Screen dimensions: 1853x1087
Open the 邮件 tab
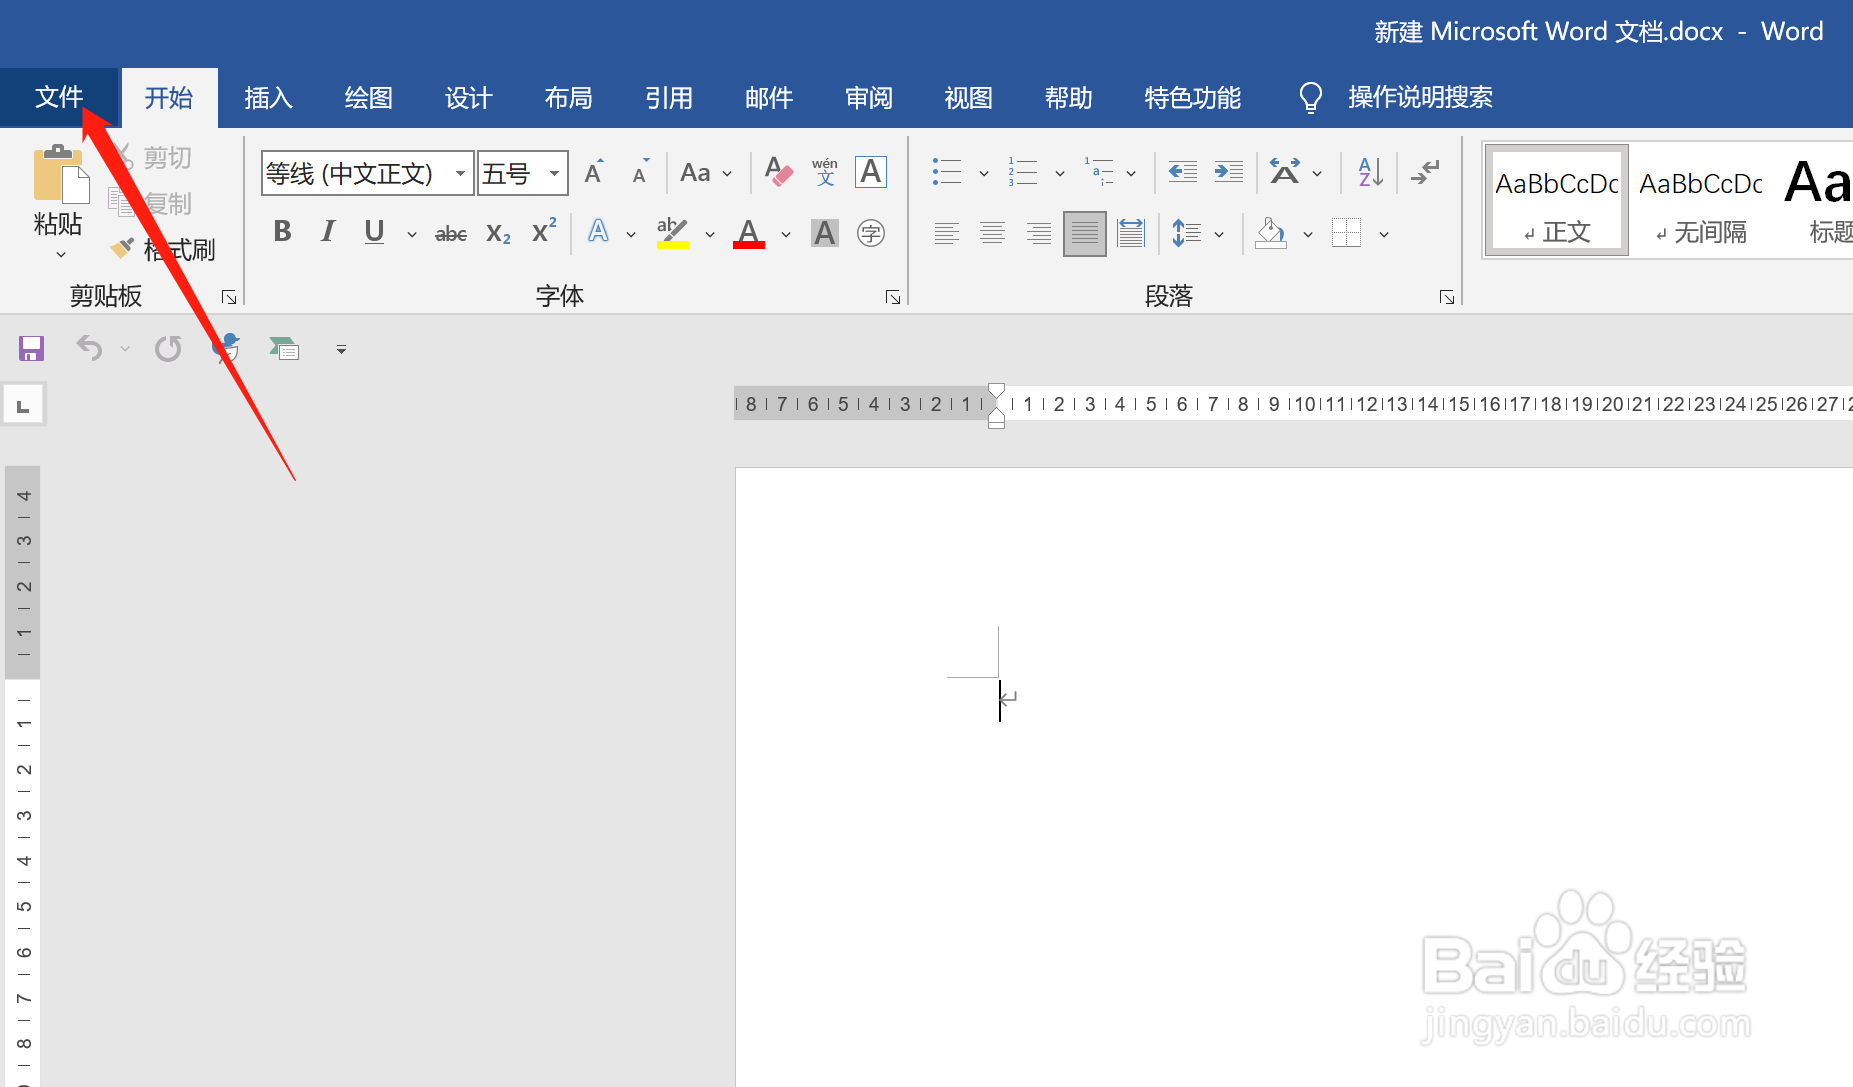(768, 98)
